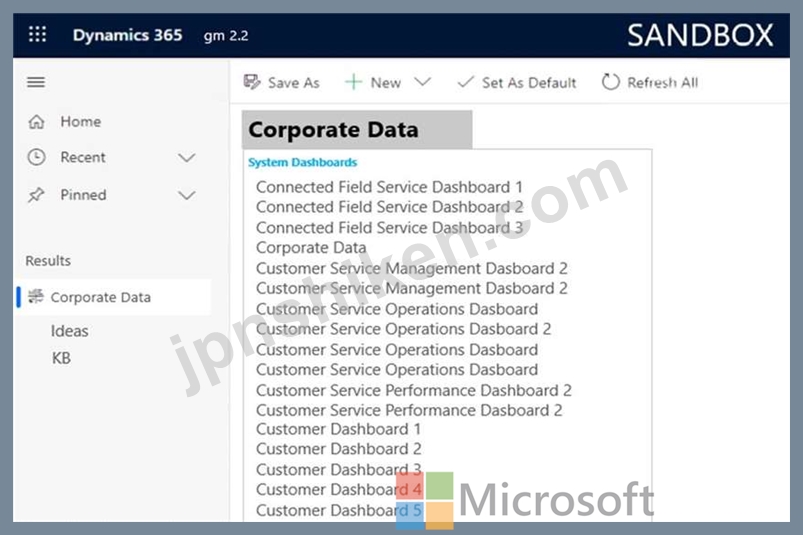Expand the Pinned chevron

pos(187,195)
